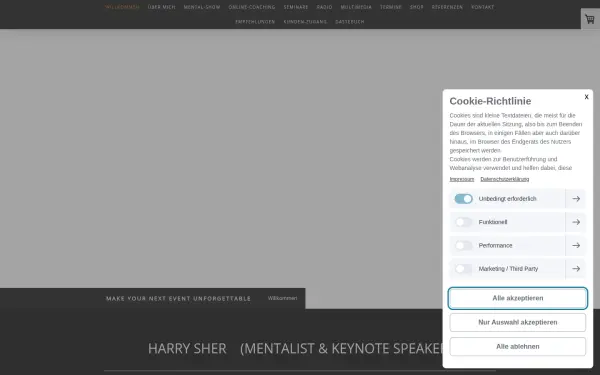The height and width of the screenshot is (375, 600).
Task: Expand Marketing / Third Party details arrow
Action: point(576,269)
